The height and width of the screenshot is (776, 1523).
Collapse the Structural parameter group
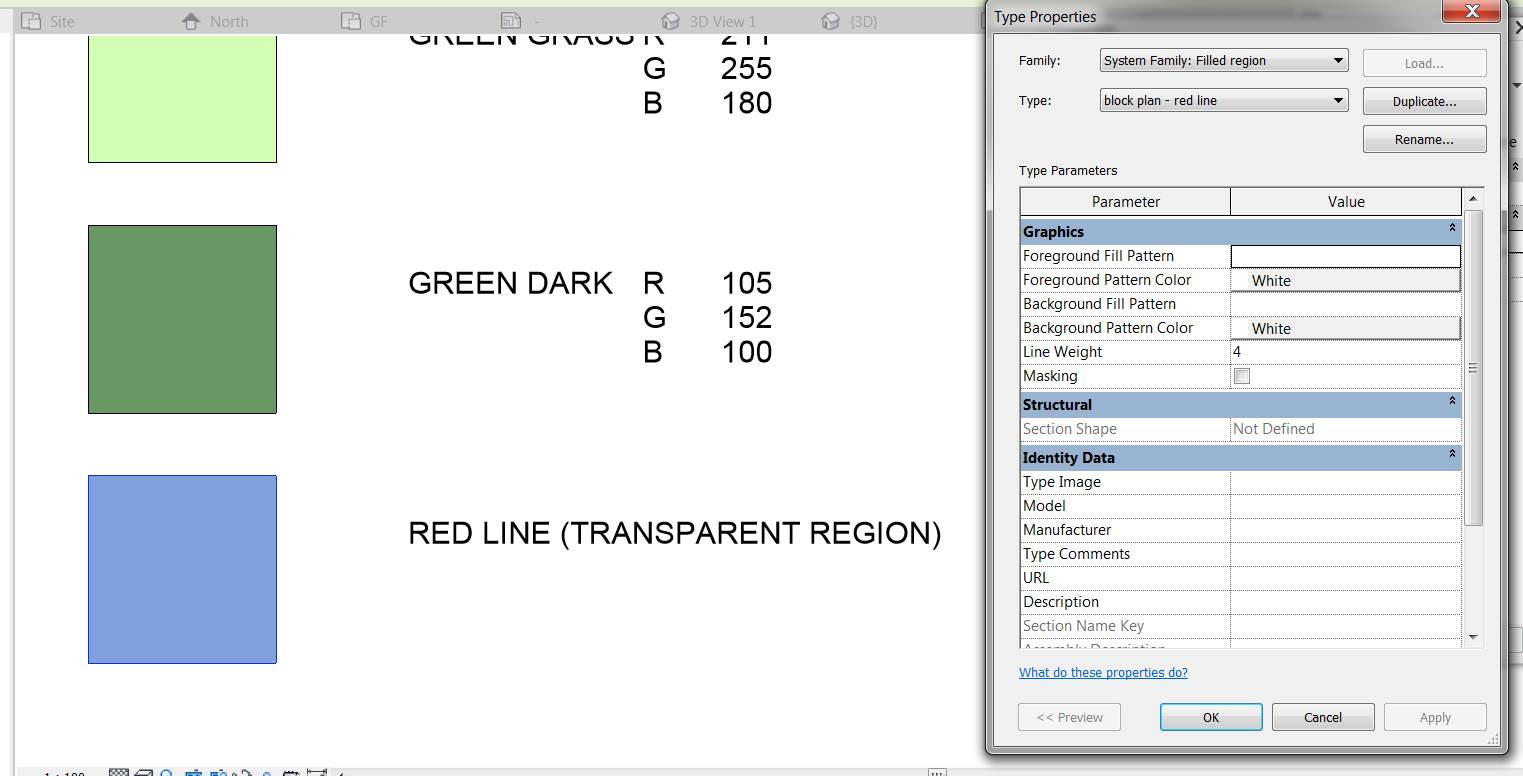tap(1451, 402)
